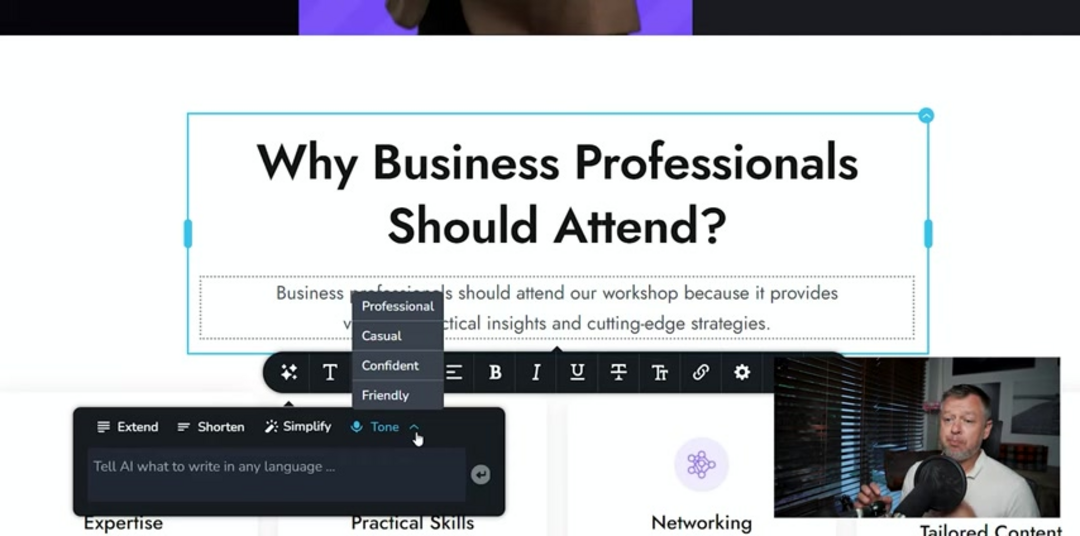Screen dimensions: 1080x536
Task: Apply italic formatting
Action: click(x=536, y=372)
